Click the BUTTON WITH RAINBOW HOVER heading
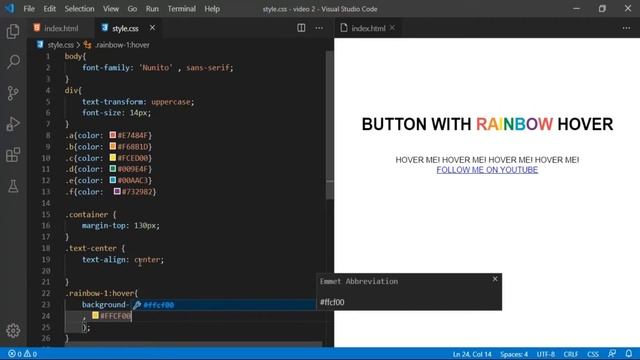Screen dimensions: 640x360 [487, 124]
